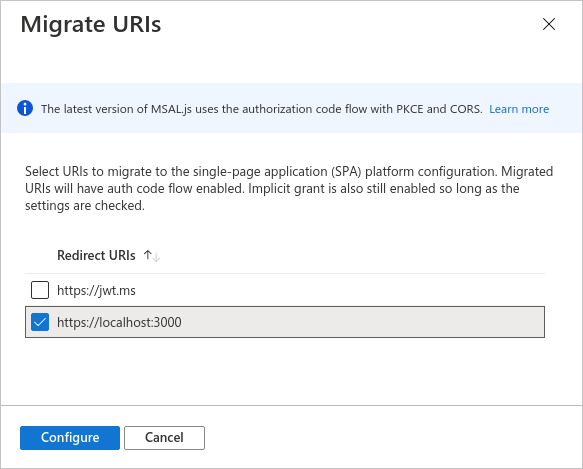Click the Migrate URIs title
The height and width of the screenshot is (469, 583).
pos(91,25)
